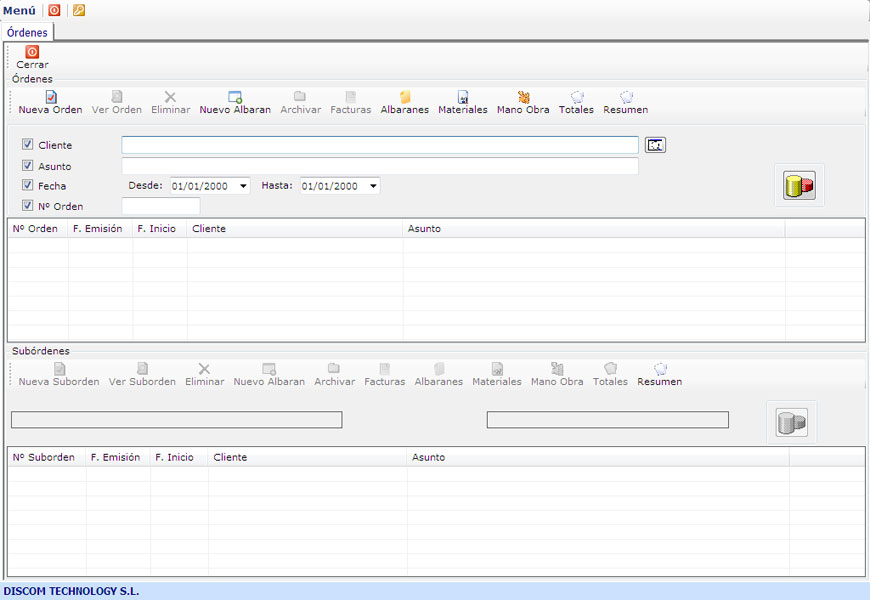This screenshot has height=600, width=870.
Task: Uncheck the Cliente filter checkbox
Action: tap(28, 145)
